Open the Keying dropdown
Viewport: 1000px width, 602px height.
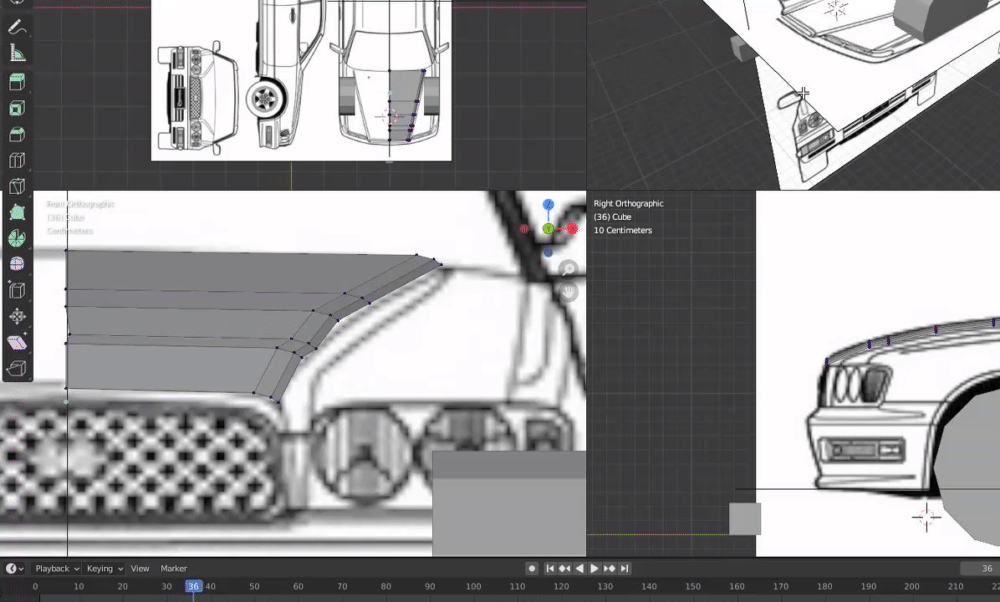(x=104, y=568)
